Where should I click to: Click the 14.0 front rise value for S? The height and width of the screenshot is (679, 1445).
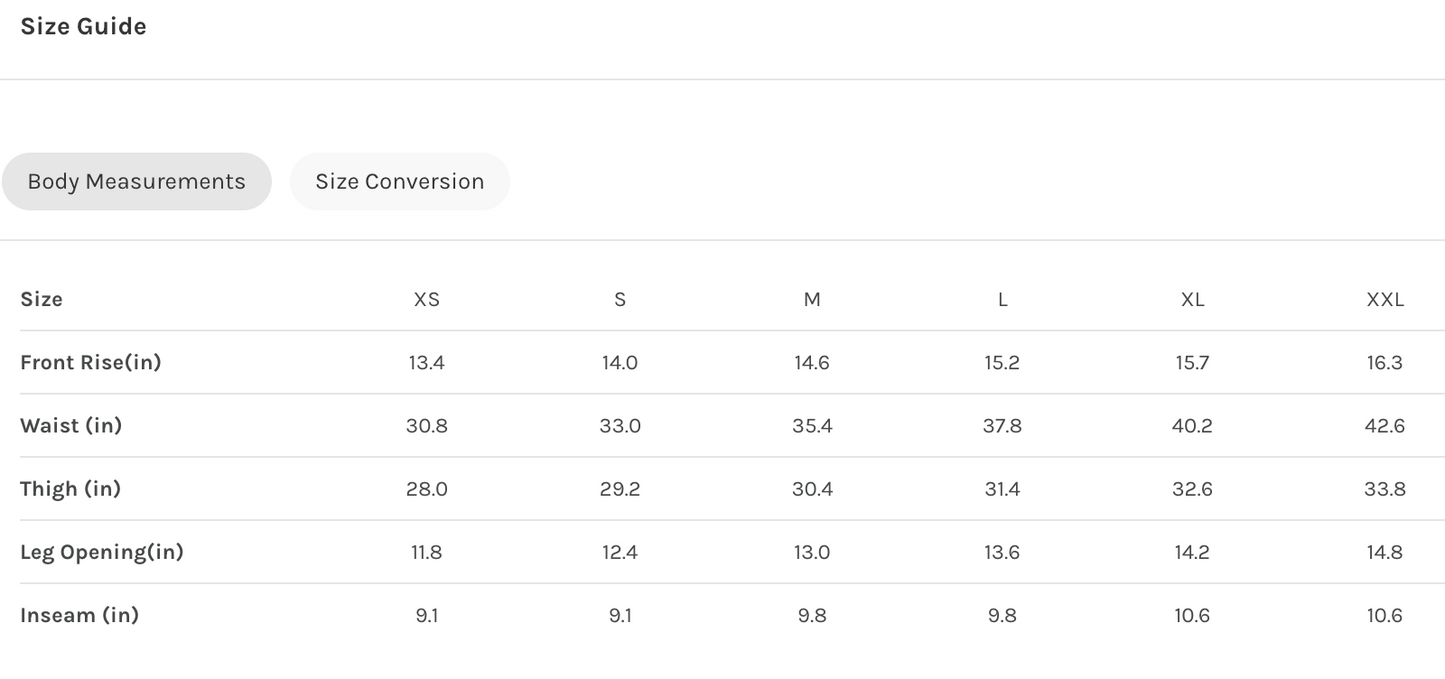620,362
